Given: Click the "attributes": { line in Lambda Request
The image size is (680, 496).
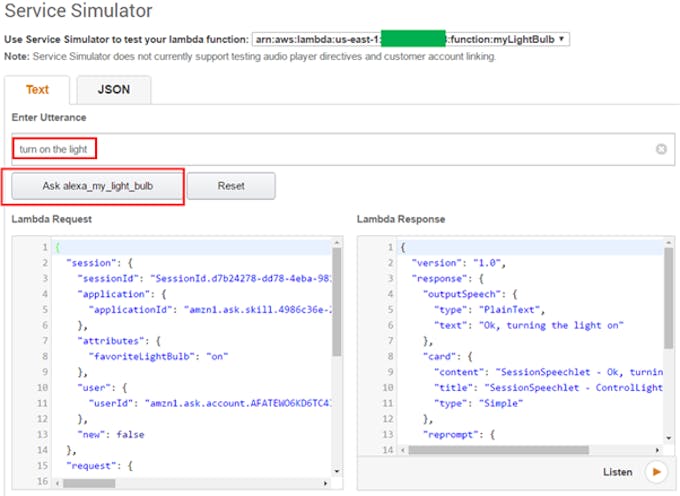Looking at the screenshot, I should (119, 341).
